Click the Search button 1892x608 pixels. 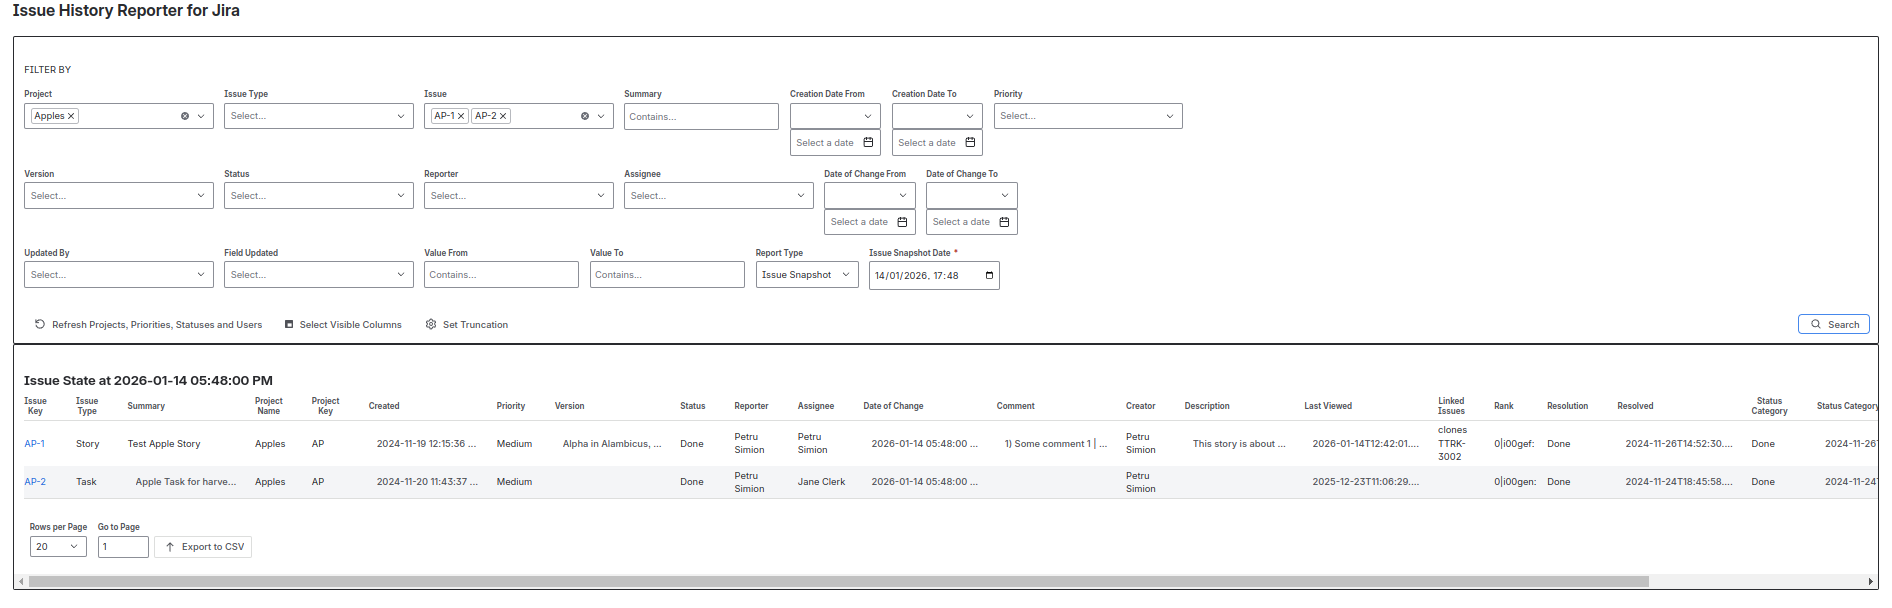(x=1834, y=324)
